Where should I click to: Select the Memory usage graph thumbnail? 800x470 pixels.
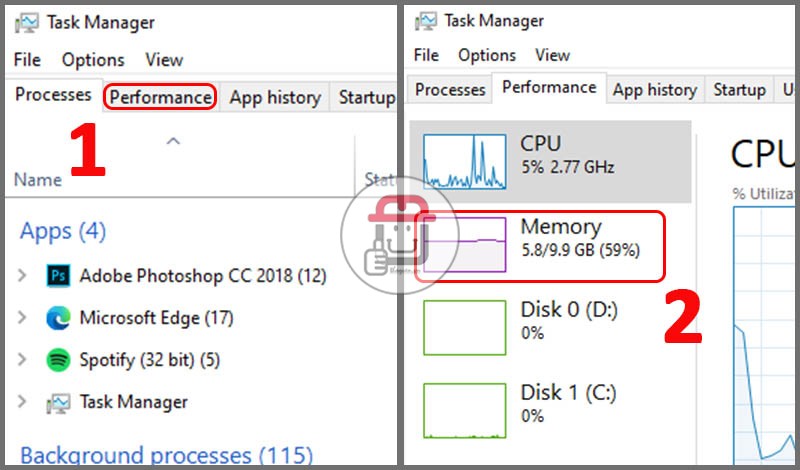464,244
